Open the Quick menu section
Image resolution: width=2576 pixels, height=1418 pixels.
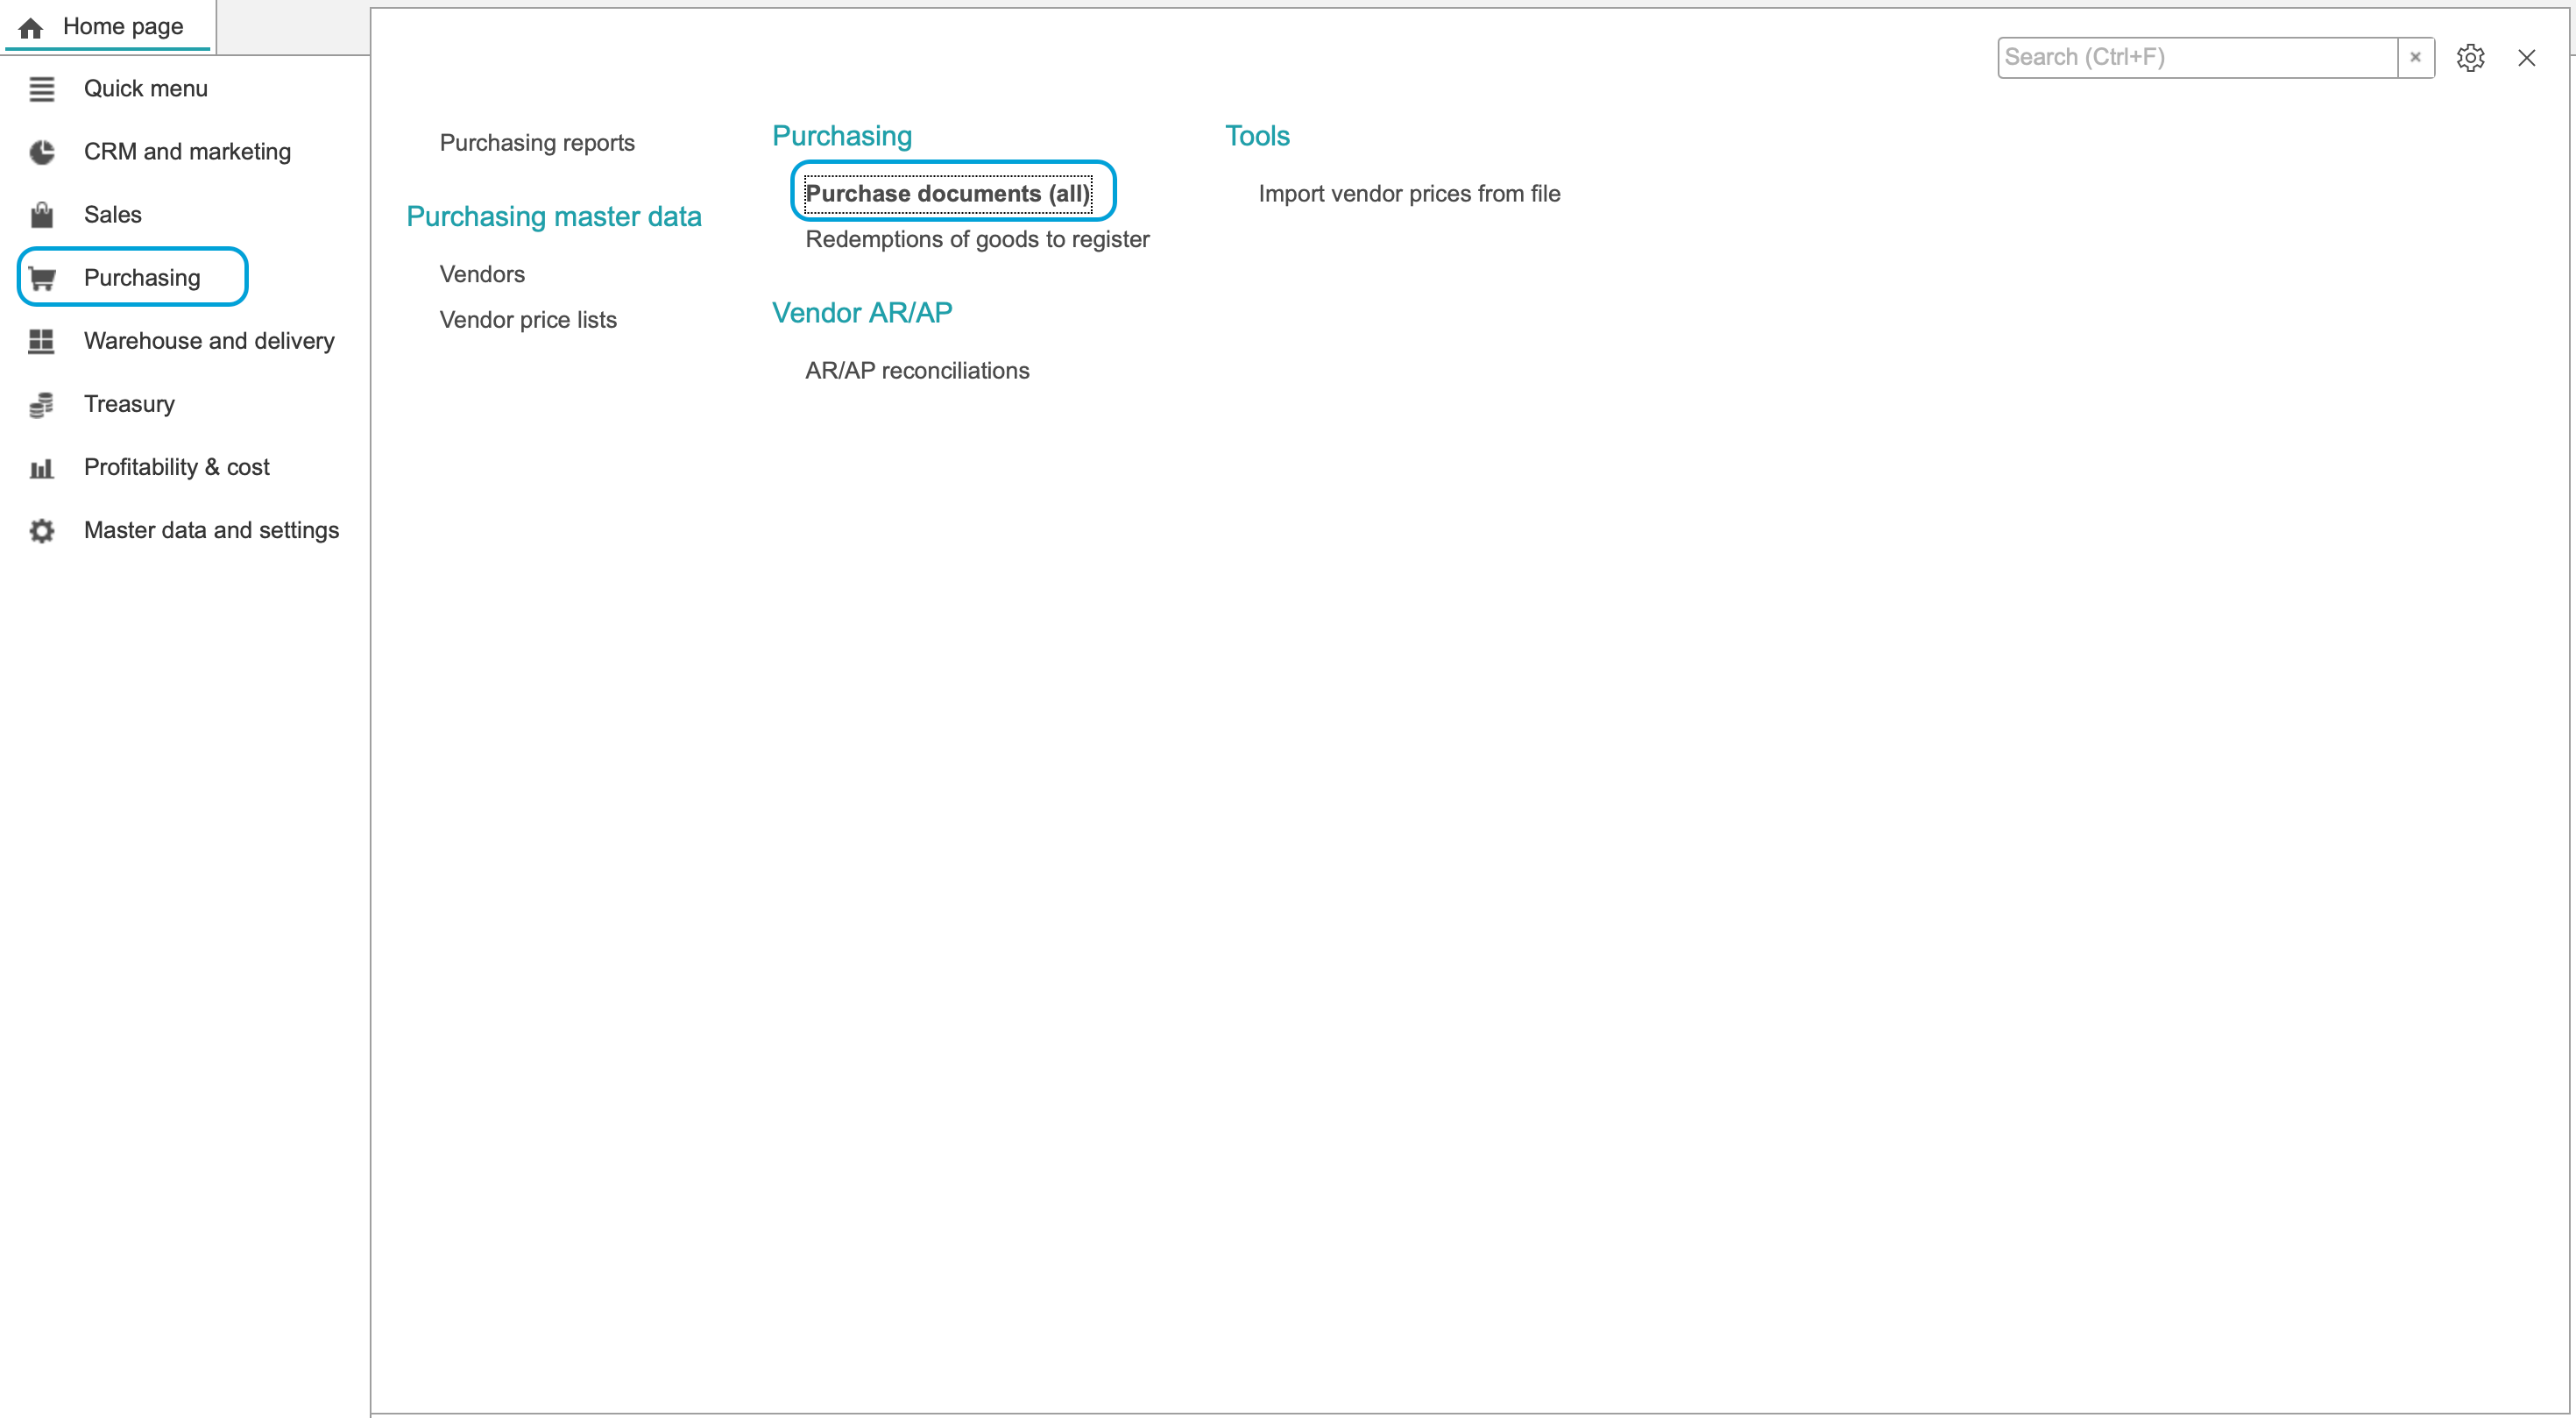click(146, 88)
